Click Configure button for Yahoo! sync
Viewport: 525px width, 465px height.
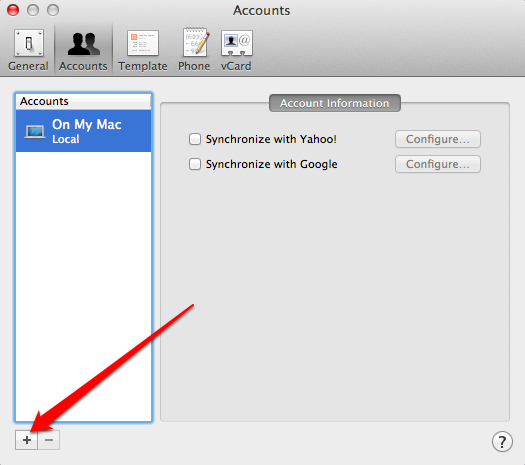tap(438, 139)
